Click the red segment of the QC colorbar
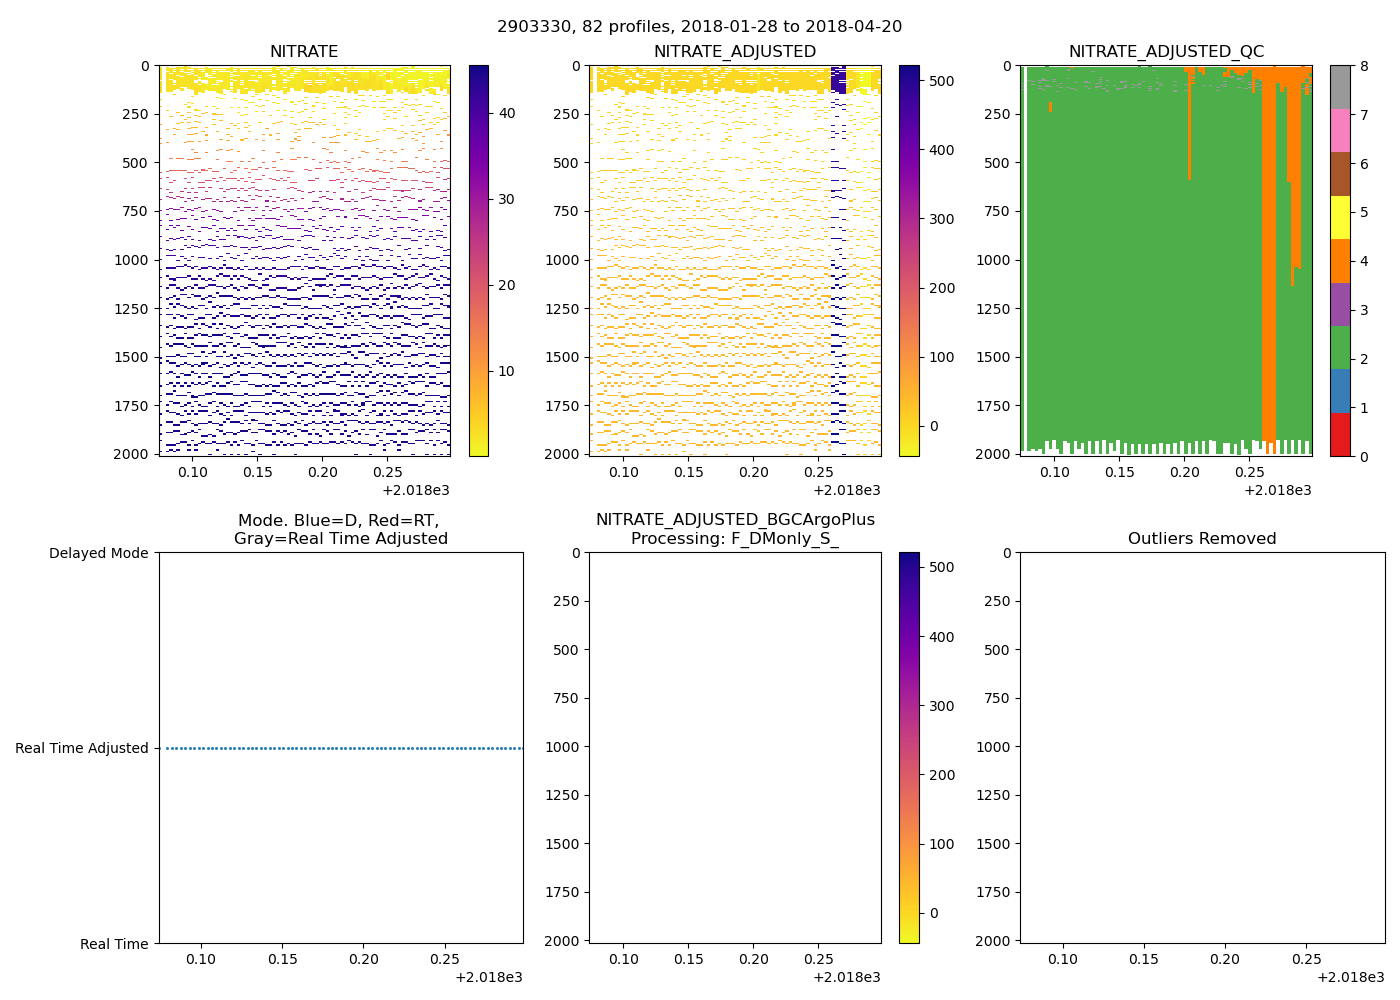This screenshot has height=1000, width=1400. coord(1340,435)
